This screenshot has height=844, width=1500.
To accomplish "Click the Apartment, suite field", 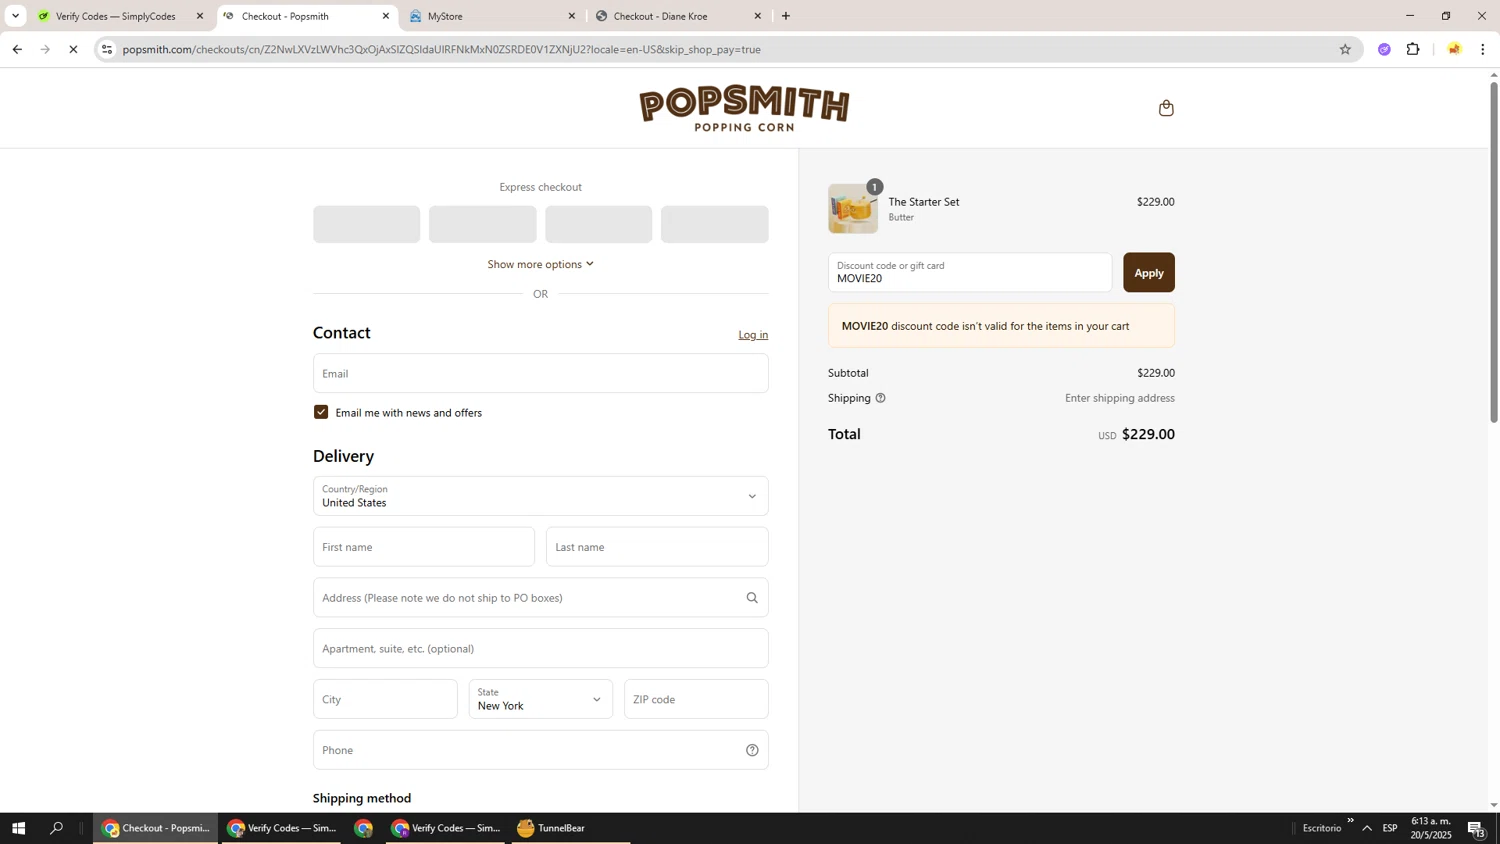I will tap(541, 648).
